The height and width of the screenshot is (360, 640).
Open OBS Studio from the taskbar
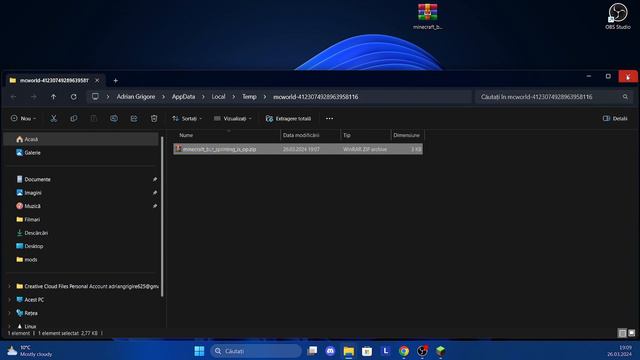pyautogui.click(x=422, y=351)
